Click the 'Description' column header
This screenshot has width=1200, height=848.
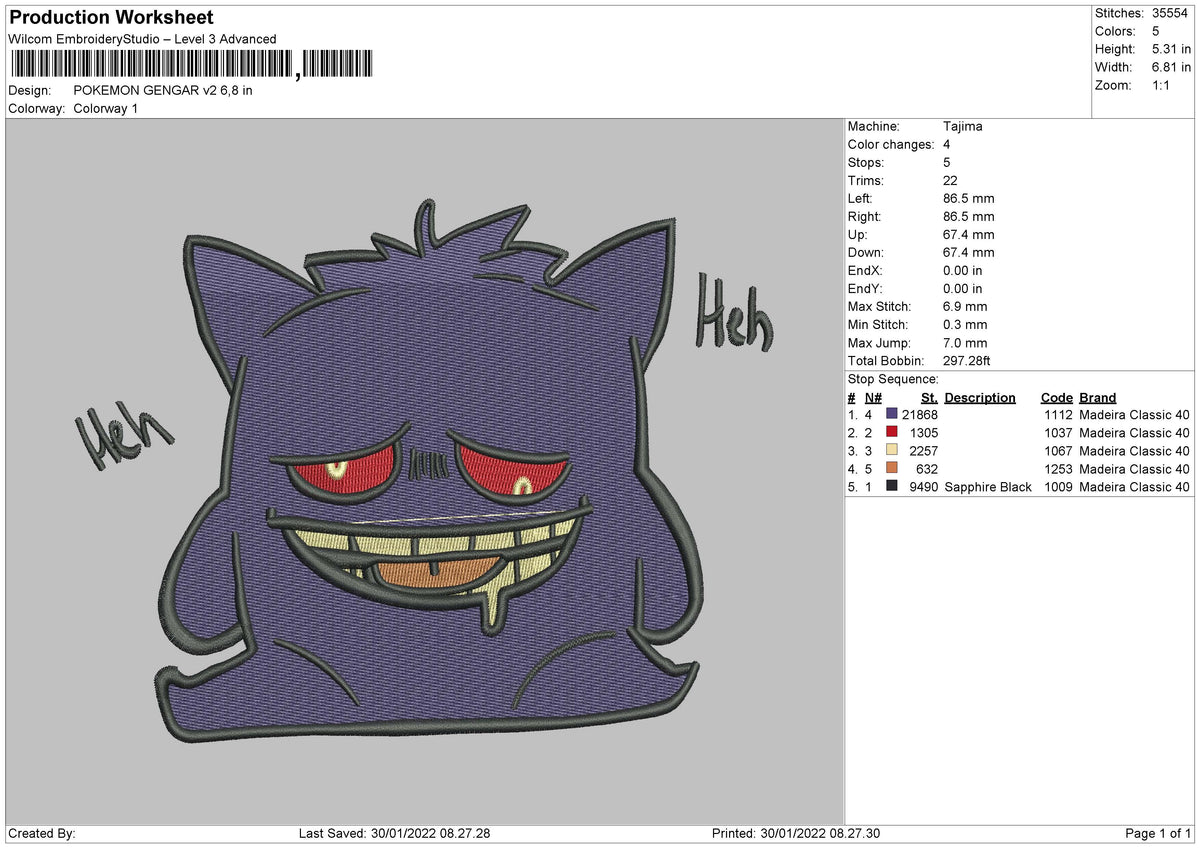click(x=980, y=398)
